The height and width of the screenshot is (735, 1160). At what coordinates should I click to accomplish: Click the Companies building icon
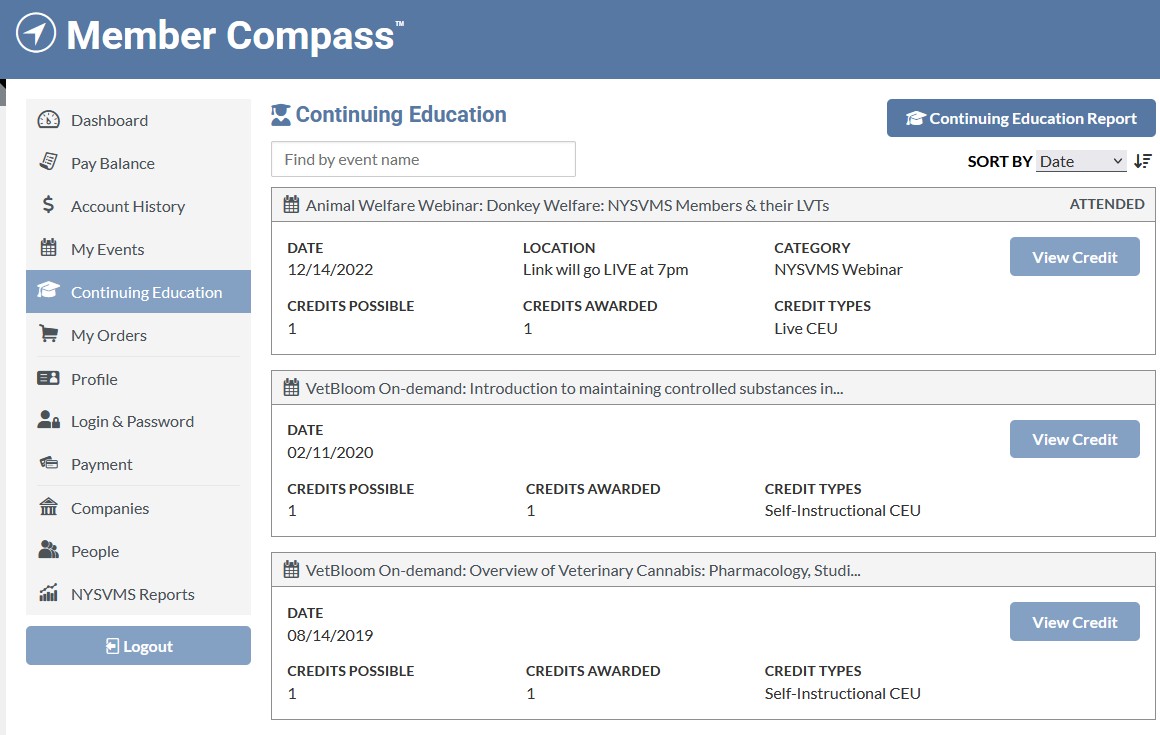pyautogui.click(x=48, y=507)
